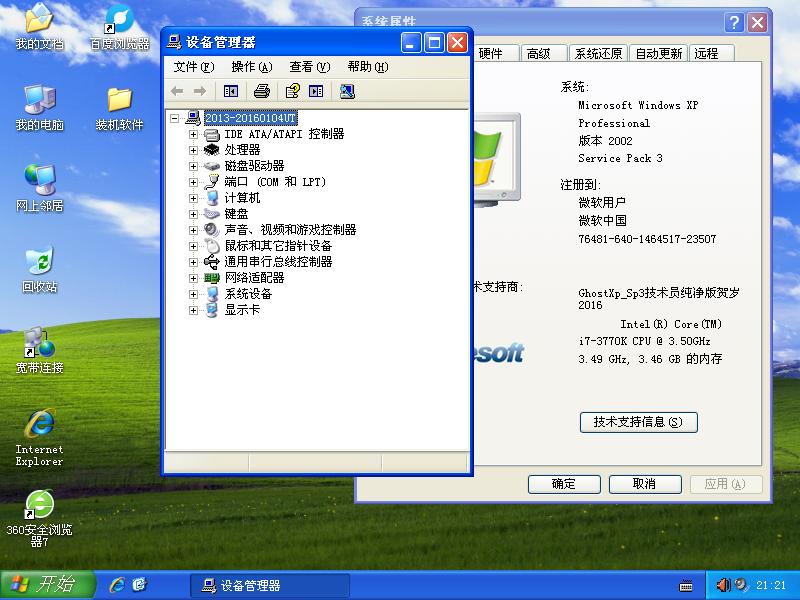Screen dimensions: 800x600
Task: Select the 360安全浏览器7 desktop shortcut
Action: [39, 519]
